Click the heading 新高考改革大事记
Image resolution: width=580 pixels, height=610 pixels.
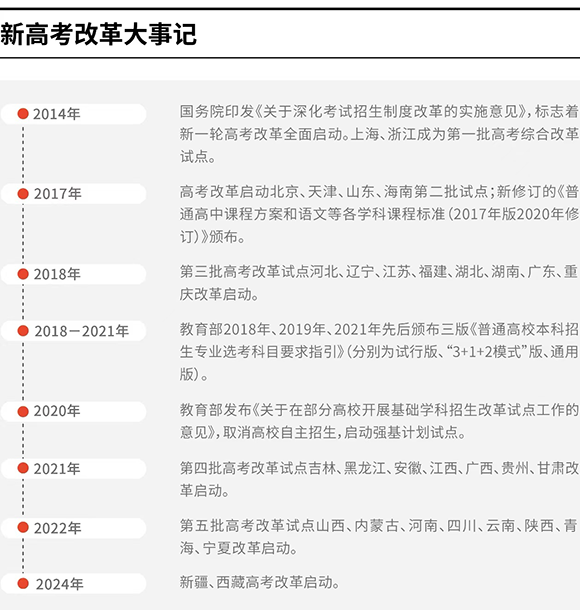[x=98, y=34]
